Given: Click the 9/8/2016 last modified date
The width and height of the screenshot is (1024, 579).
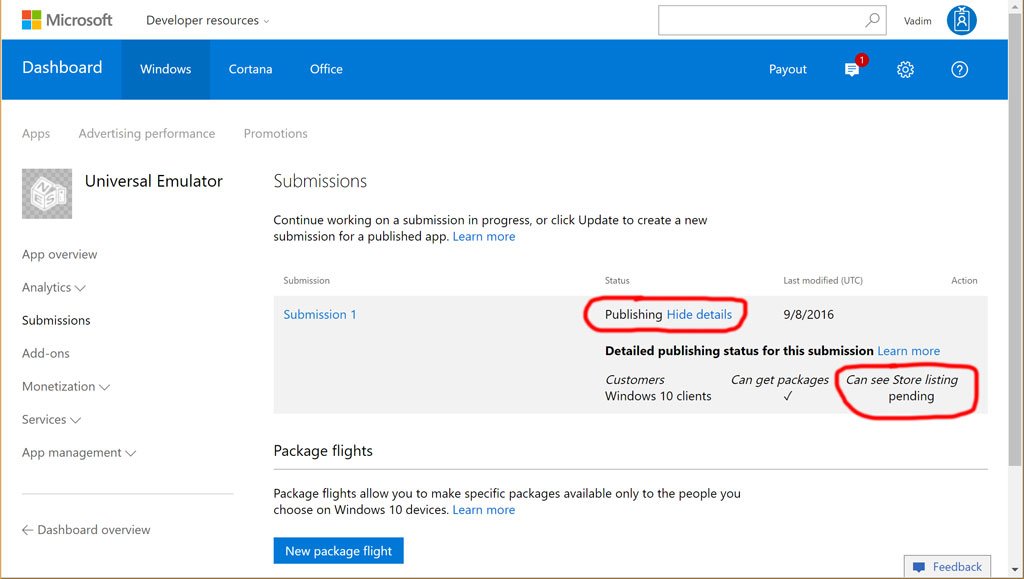Looking at the screenshot, I should point(808,315).
